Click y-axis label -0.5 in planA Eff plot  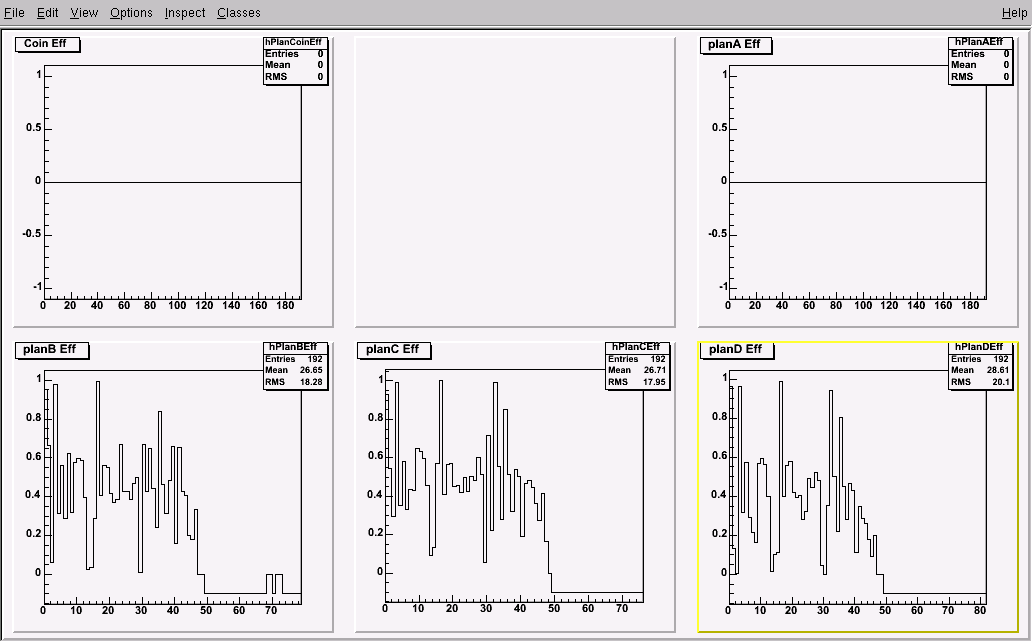tap(717, 234)
